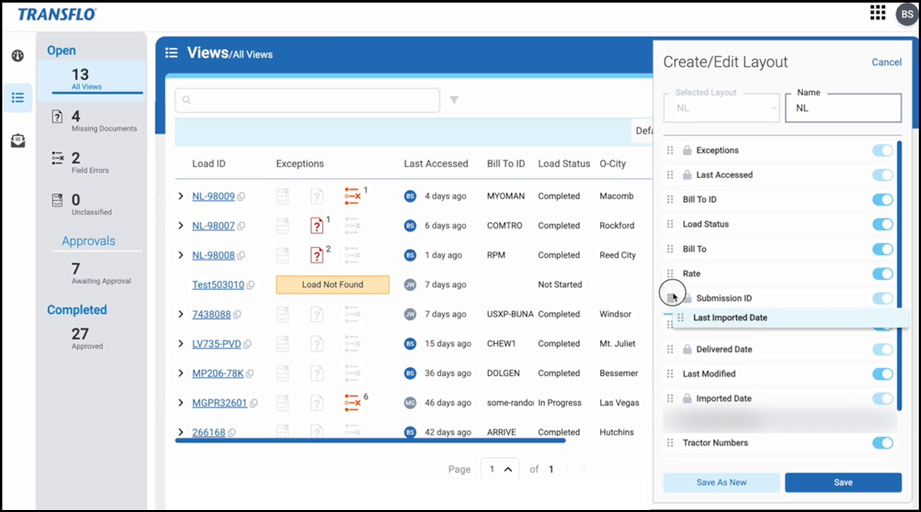
Task: Grab drag handle for Bill To ID
Action: tap(670, 200)
